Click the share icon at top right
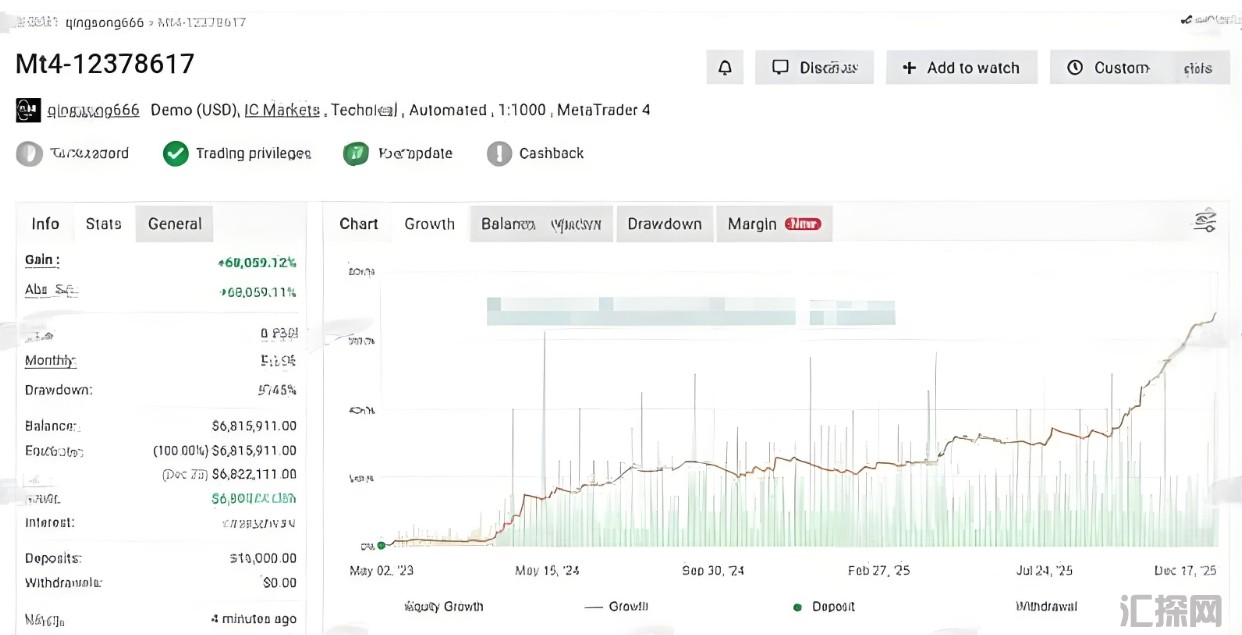This screenshot has height=635, width=1242. click(1187, 19)
